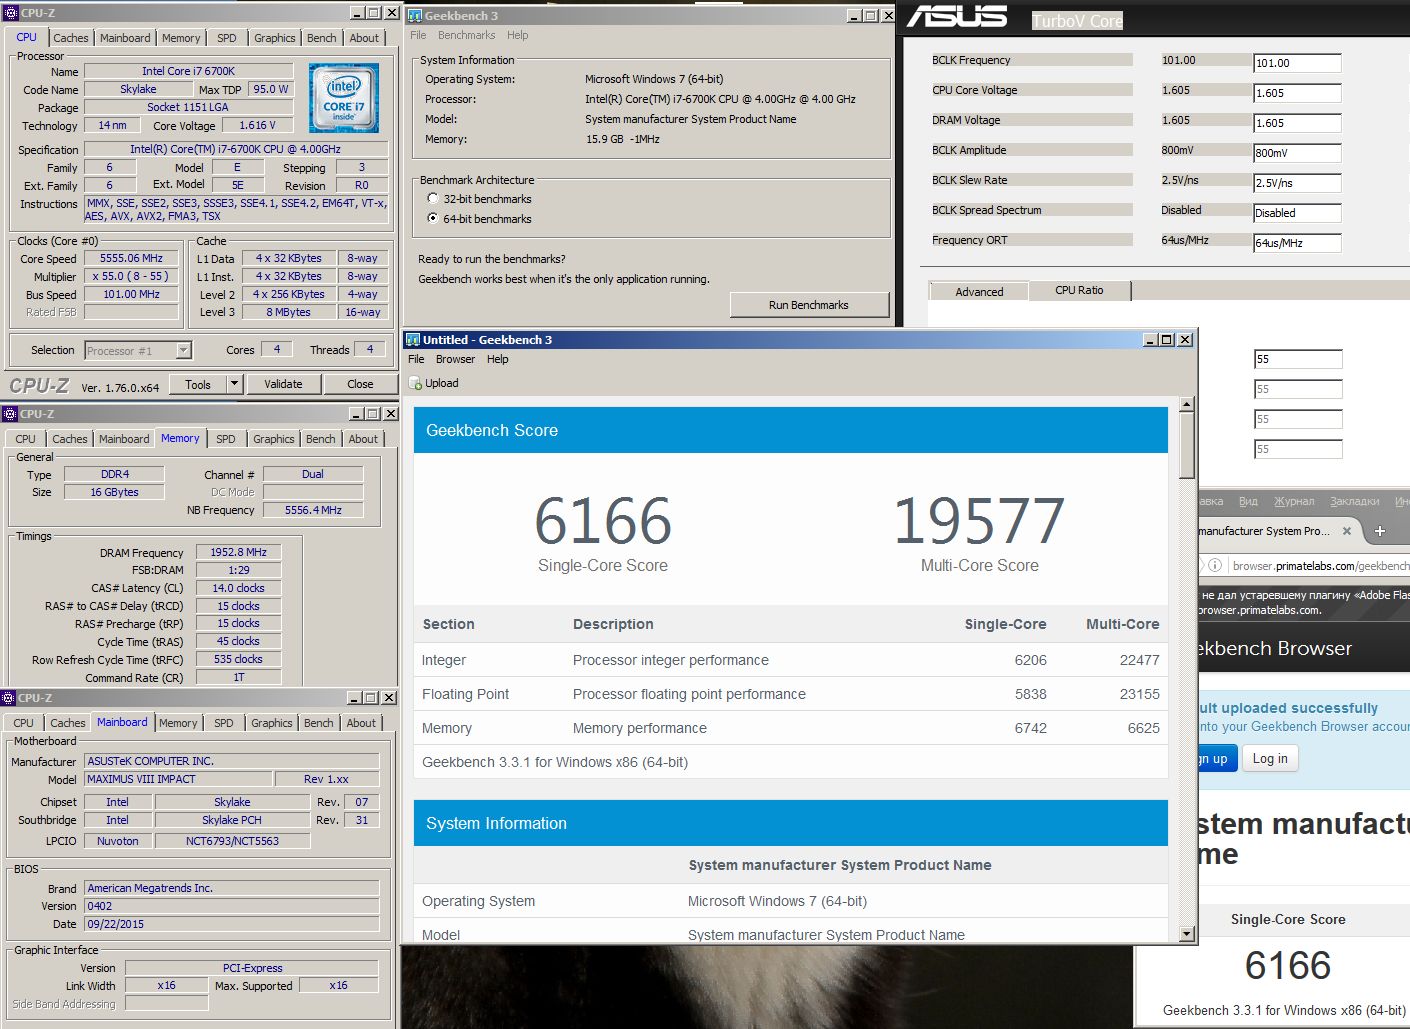Click the site info icon in browser address bar
Viewport: 1410px width, 1029px height.
pos(1215,565)
